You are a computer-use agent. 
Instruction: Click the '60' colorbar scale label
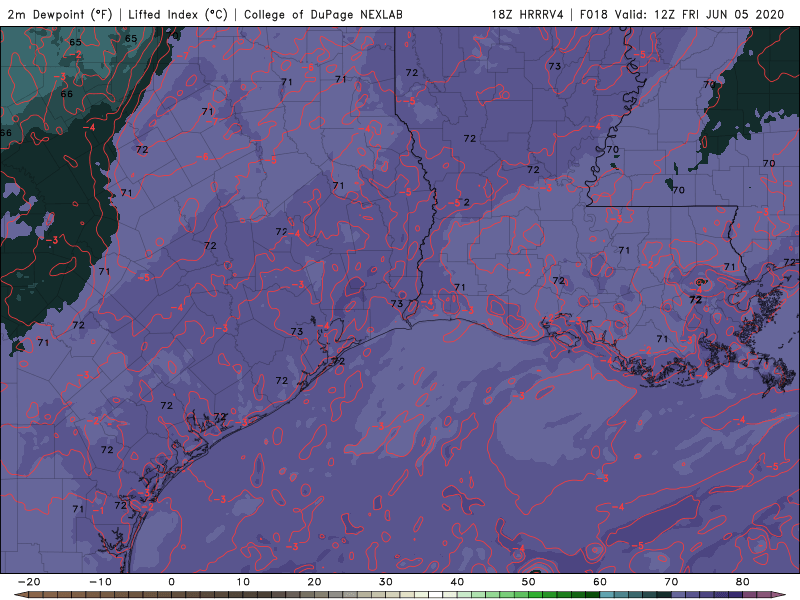pos(600,582)
